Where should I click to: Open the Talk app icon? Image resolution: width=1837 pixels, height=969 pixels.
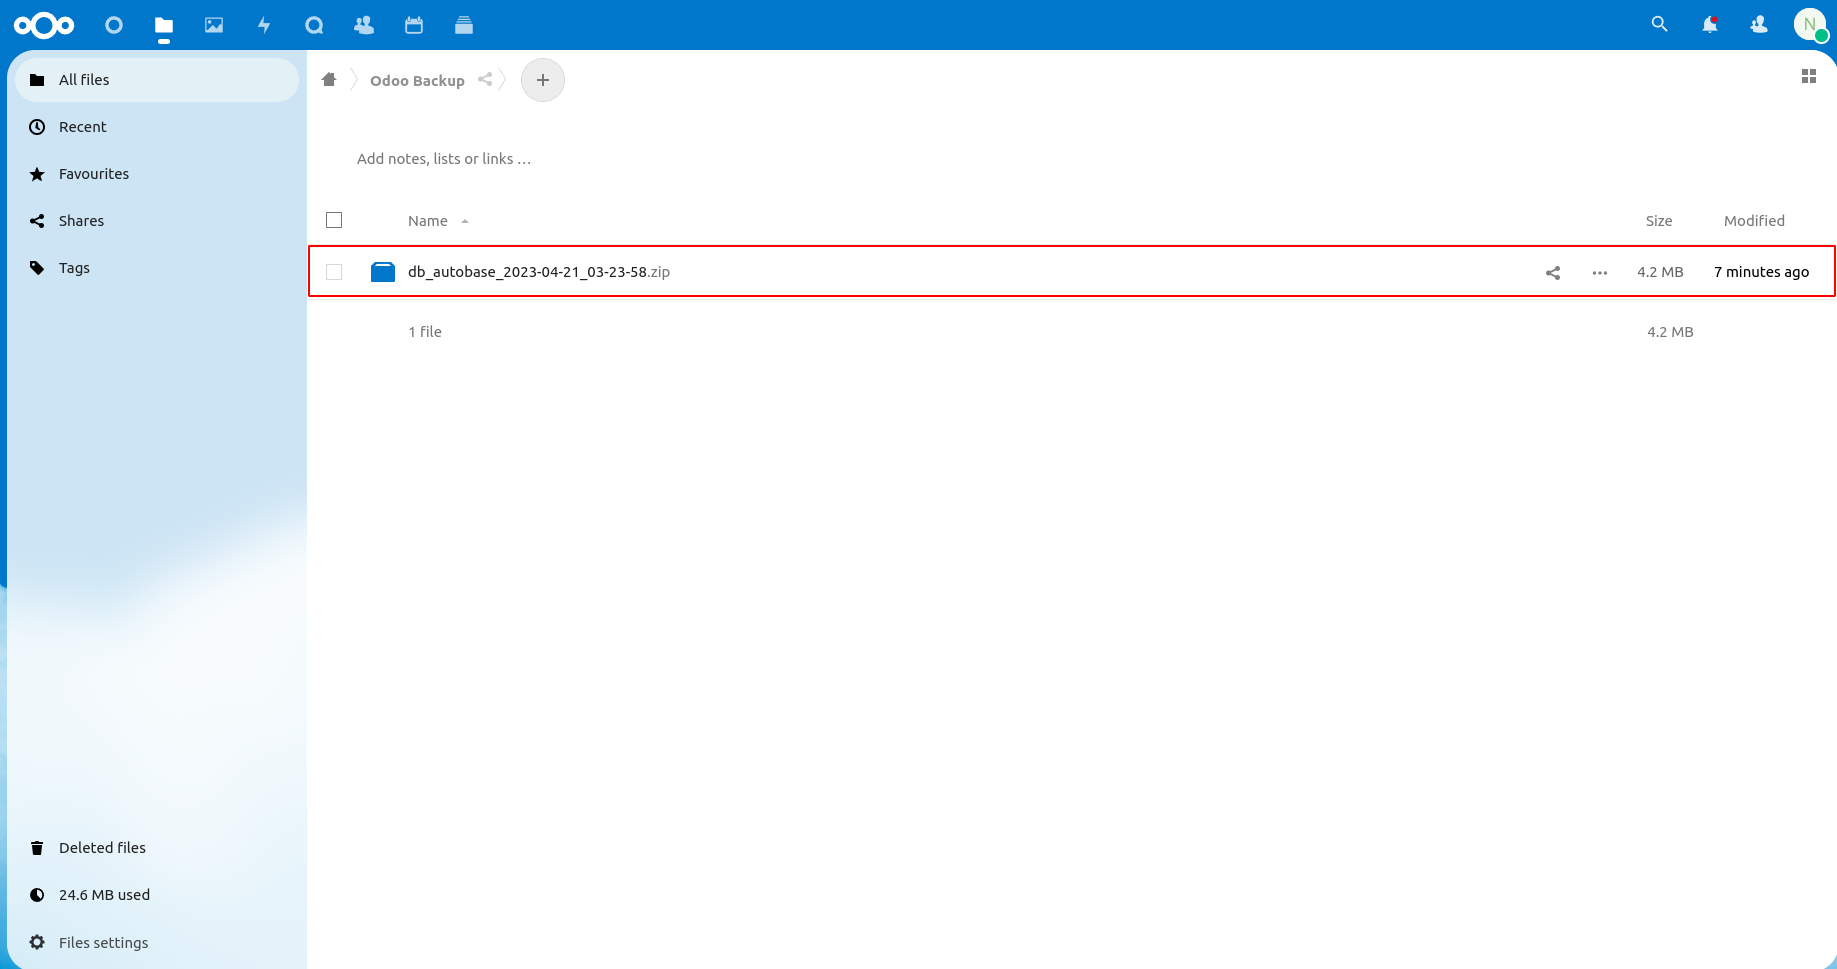point(314,25)
